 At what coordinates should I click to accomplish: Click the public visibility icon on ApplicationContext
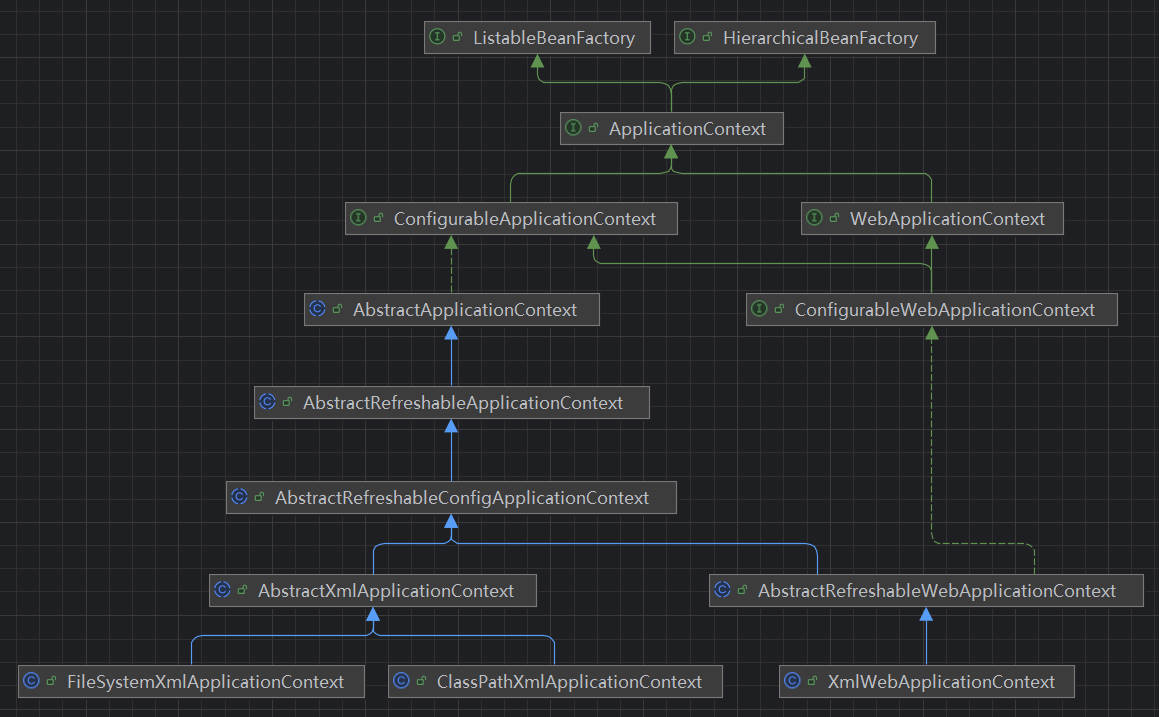(x=593, y=129)
